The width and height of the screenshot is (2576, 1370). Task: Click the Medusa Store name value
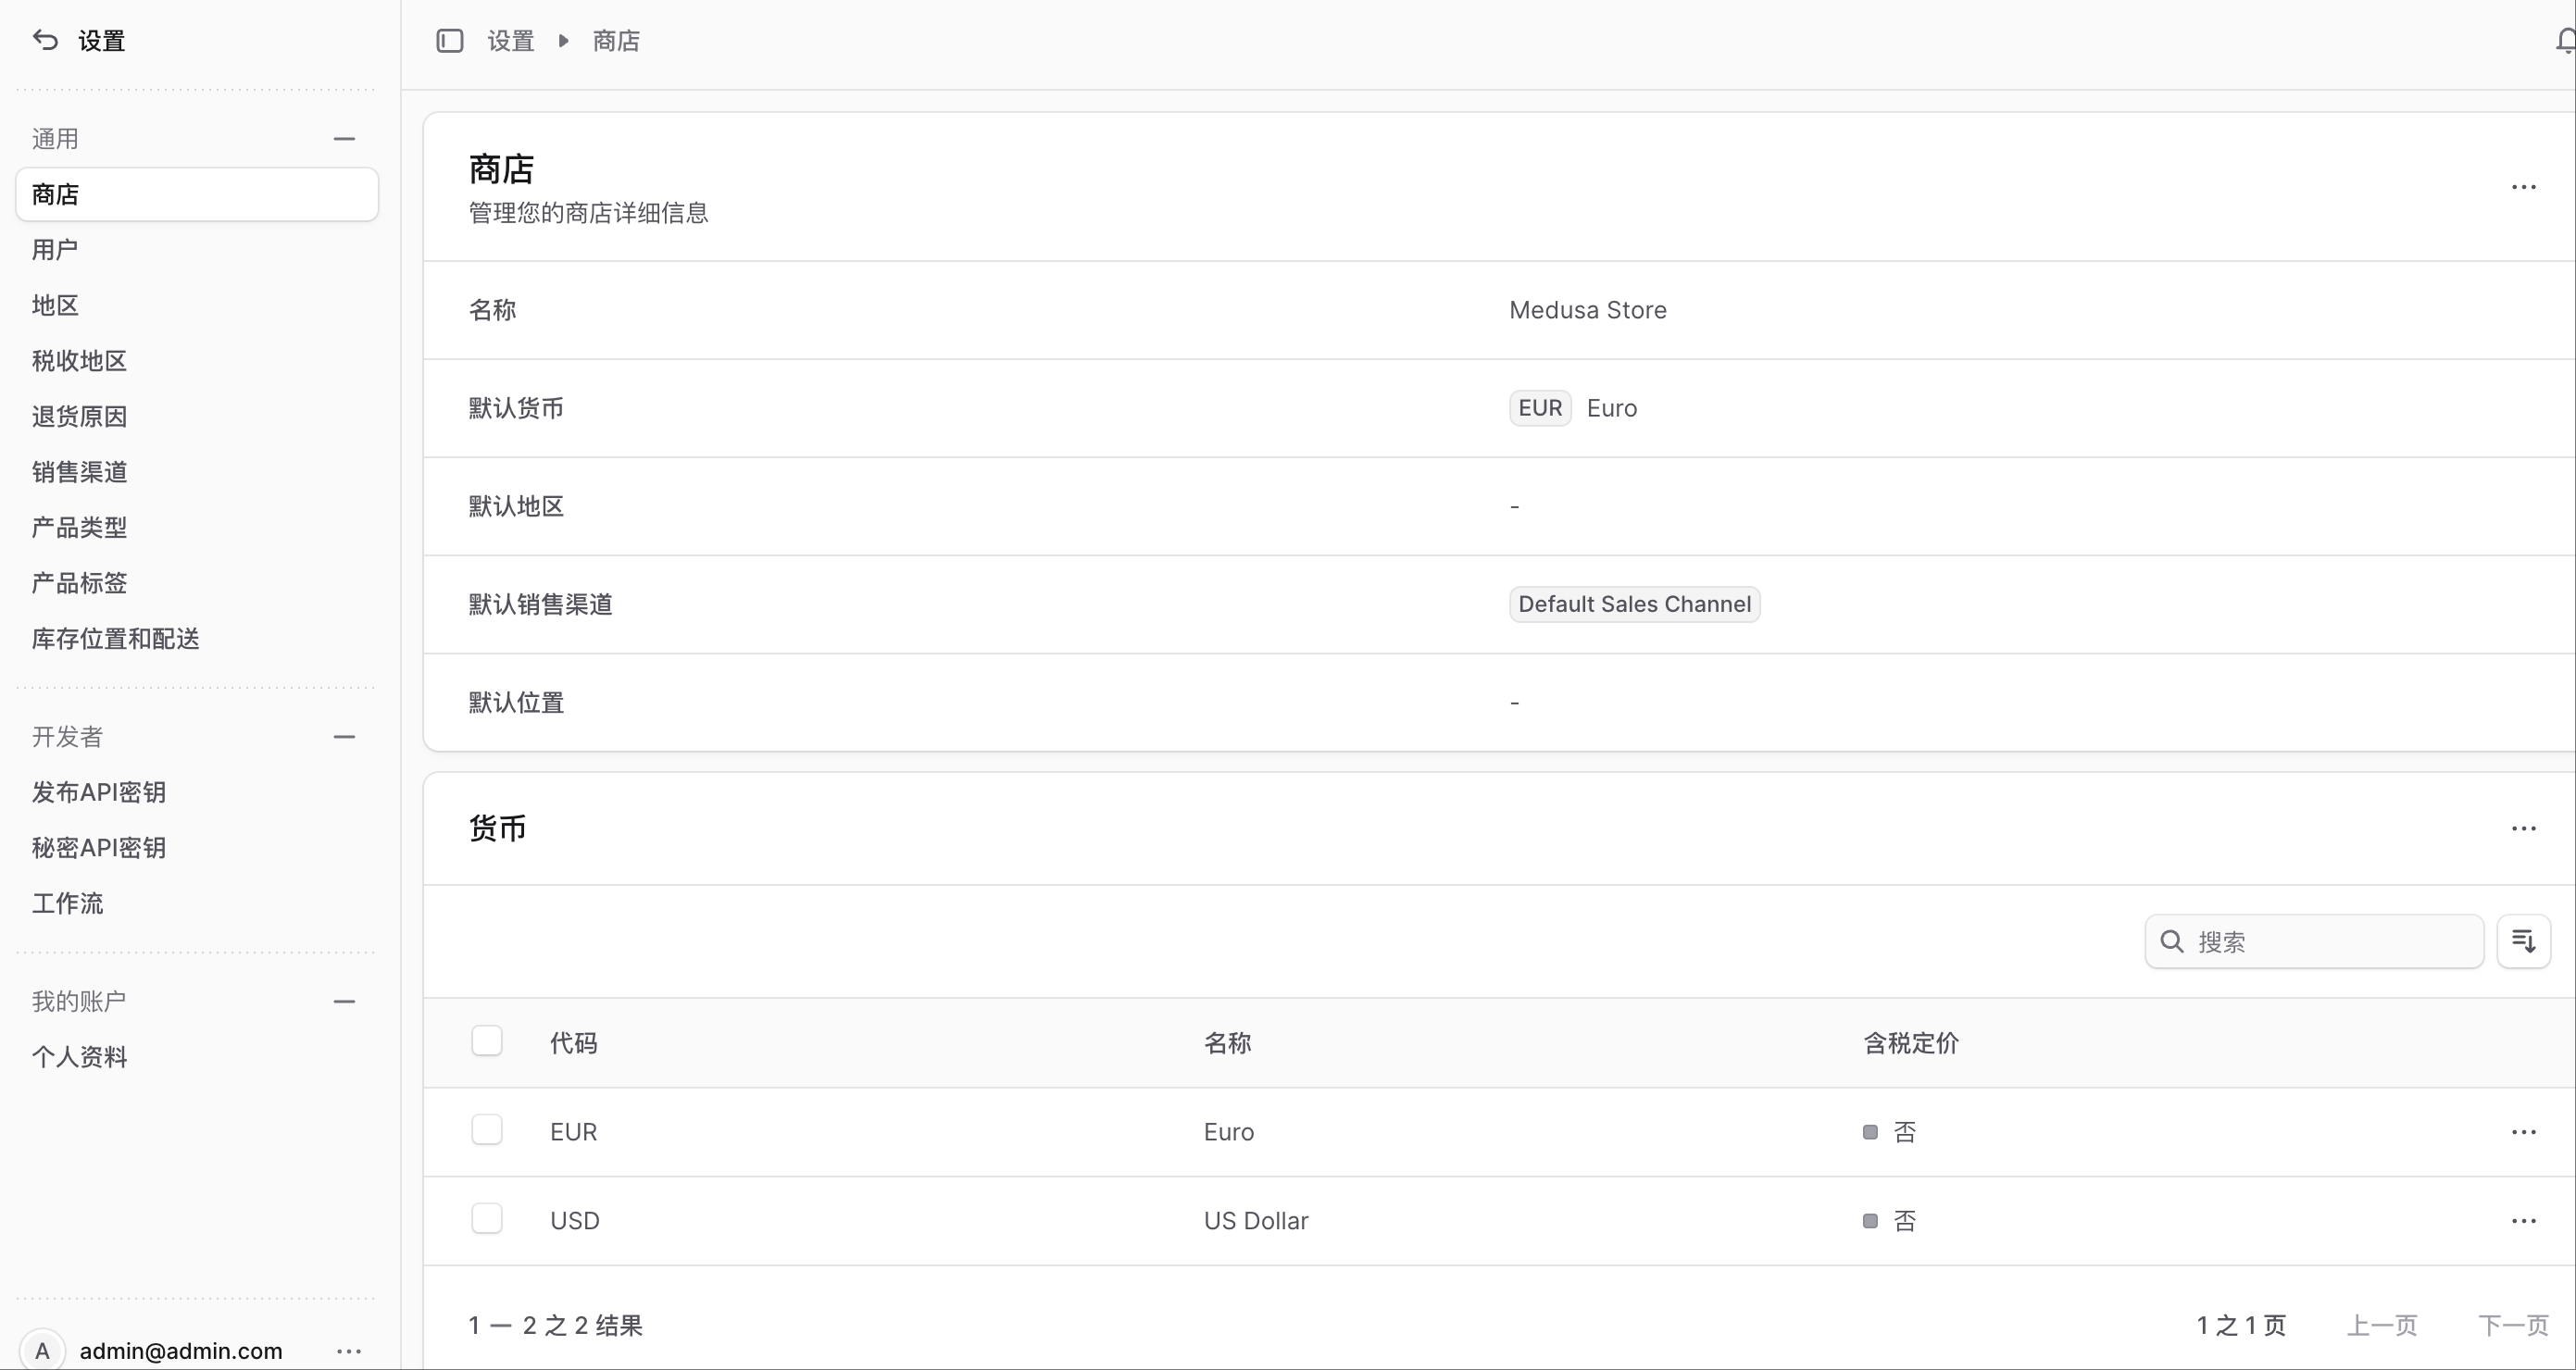1588,310
